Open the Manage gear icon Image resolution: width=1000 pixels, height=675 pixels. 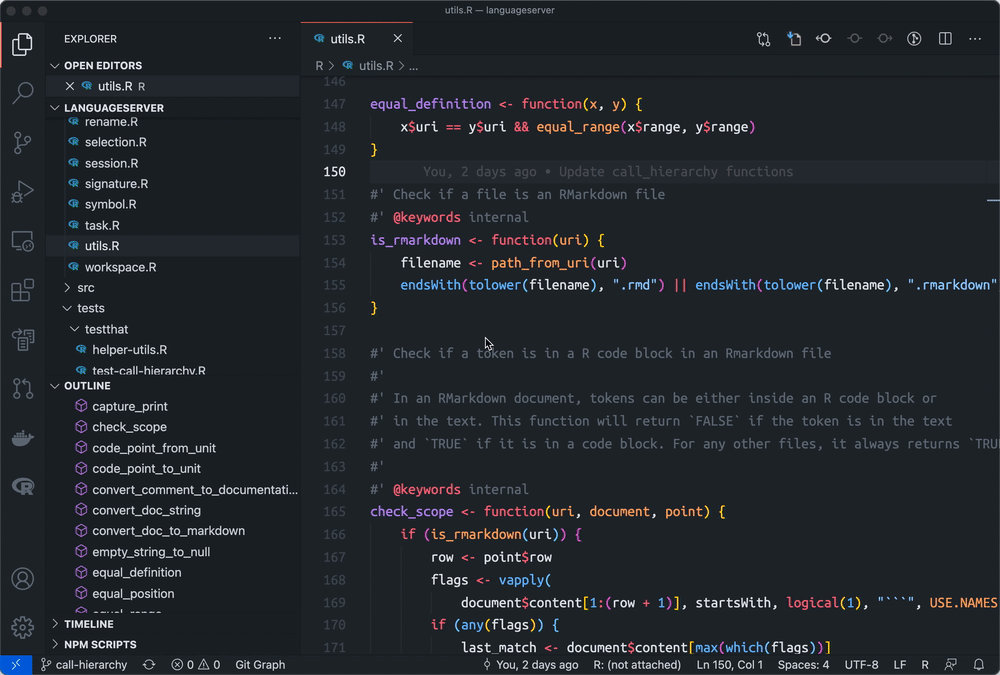22,627
